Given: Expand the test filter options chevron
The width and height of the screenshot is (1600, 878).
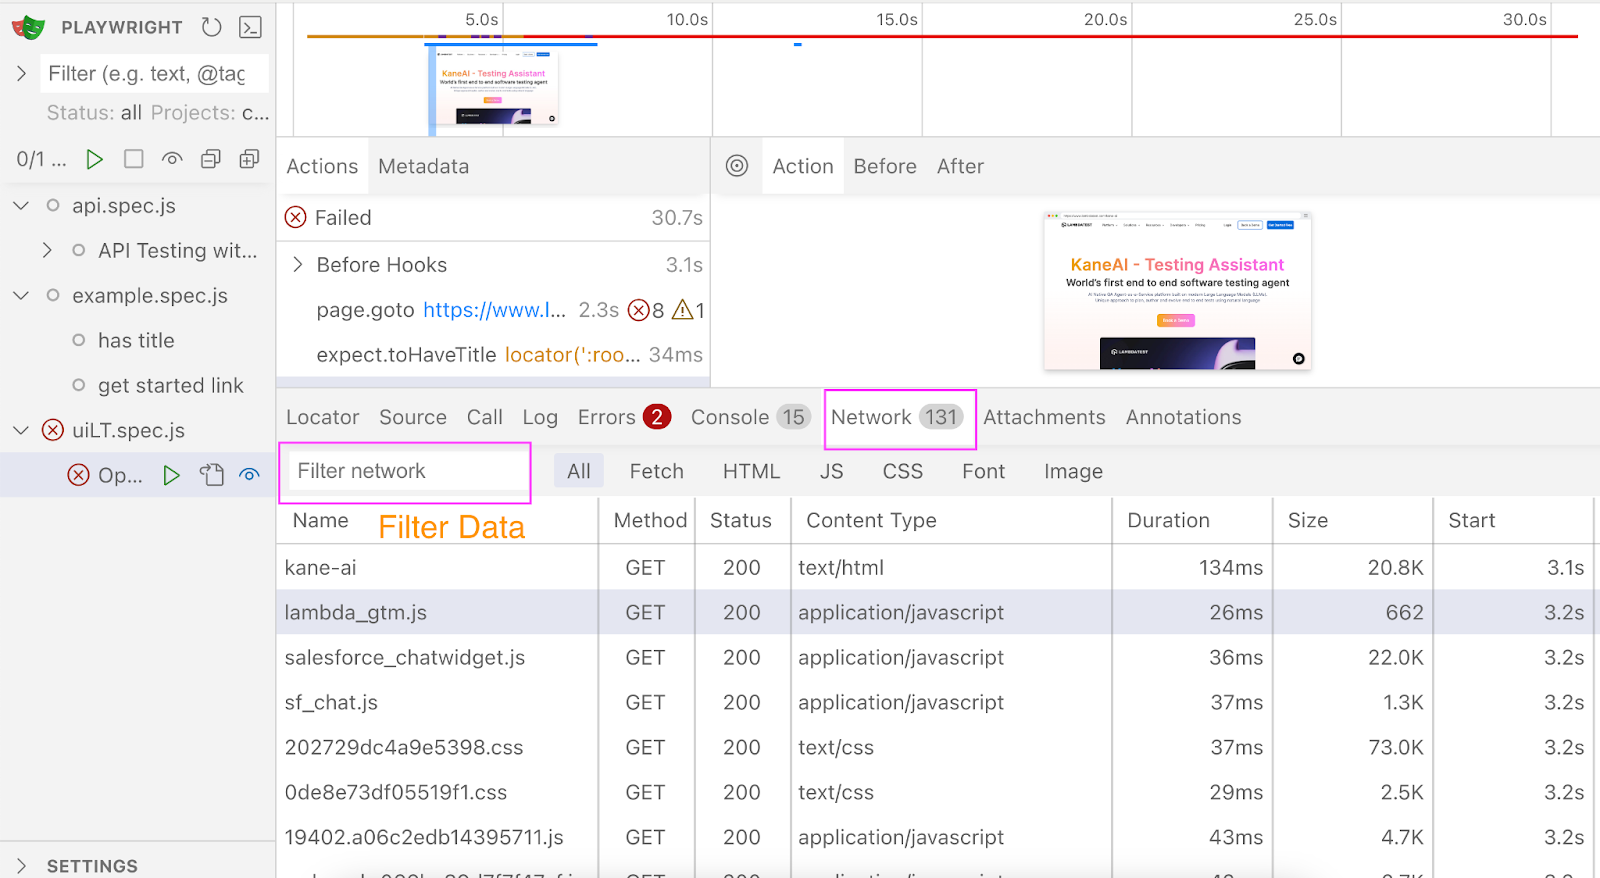Looking at the screenshot, I should point(21,73).
